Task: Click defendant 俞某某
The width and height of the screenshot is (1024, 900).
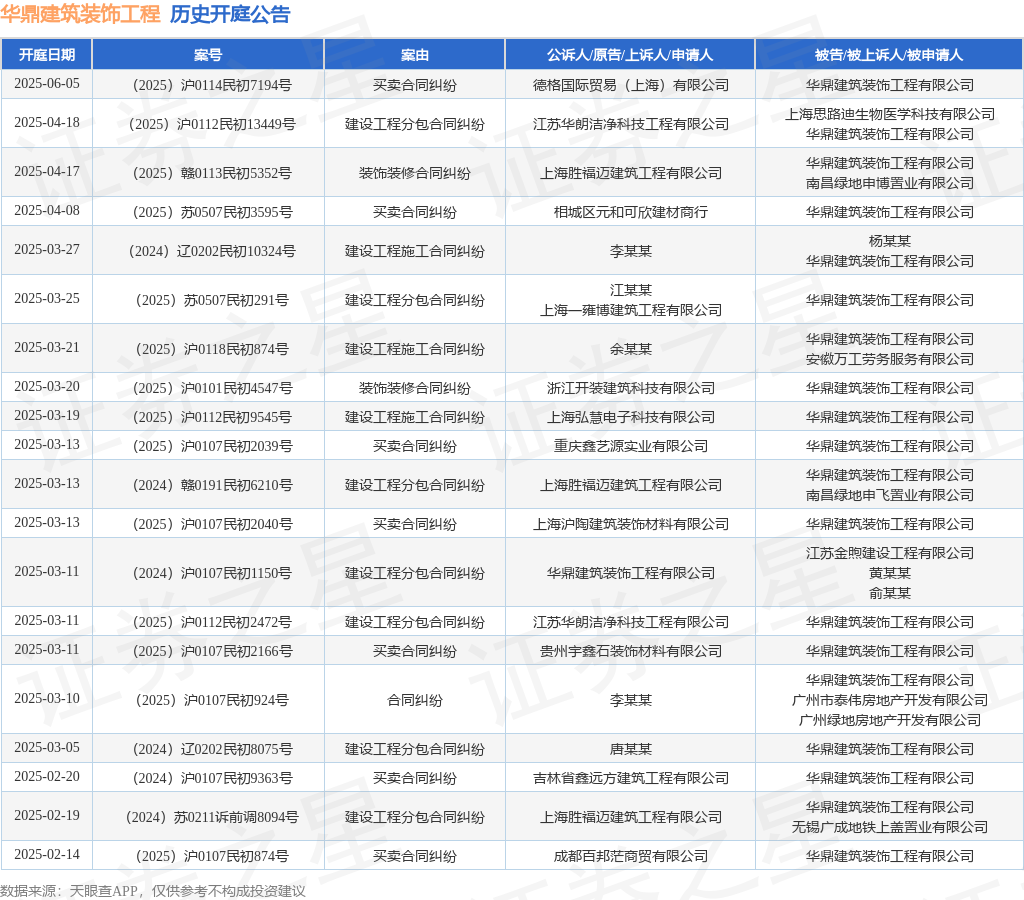Action: coord(889,593)
